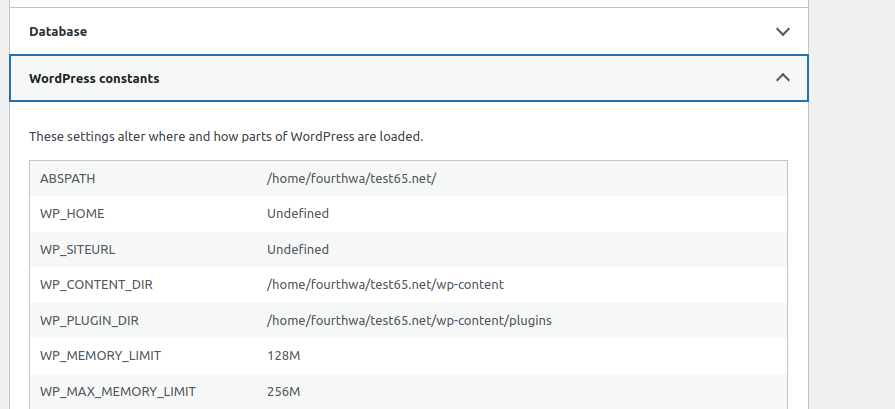This screenshot has width=895, height=409.
Task: Open the Database accordion heading
Action: pos(58,31)
